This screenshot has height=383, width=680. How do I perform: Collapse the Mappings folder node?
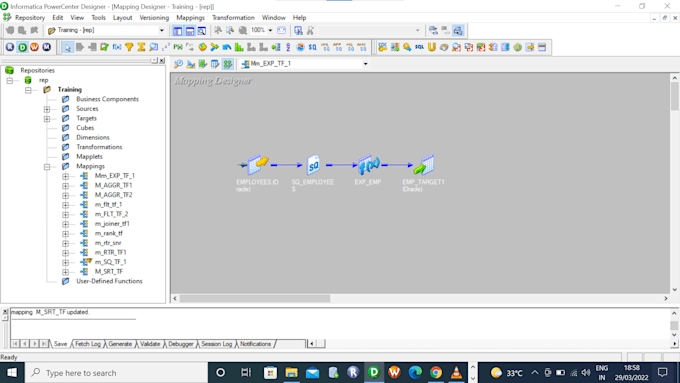pyautogui.click(x=47, y=167)
